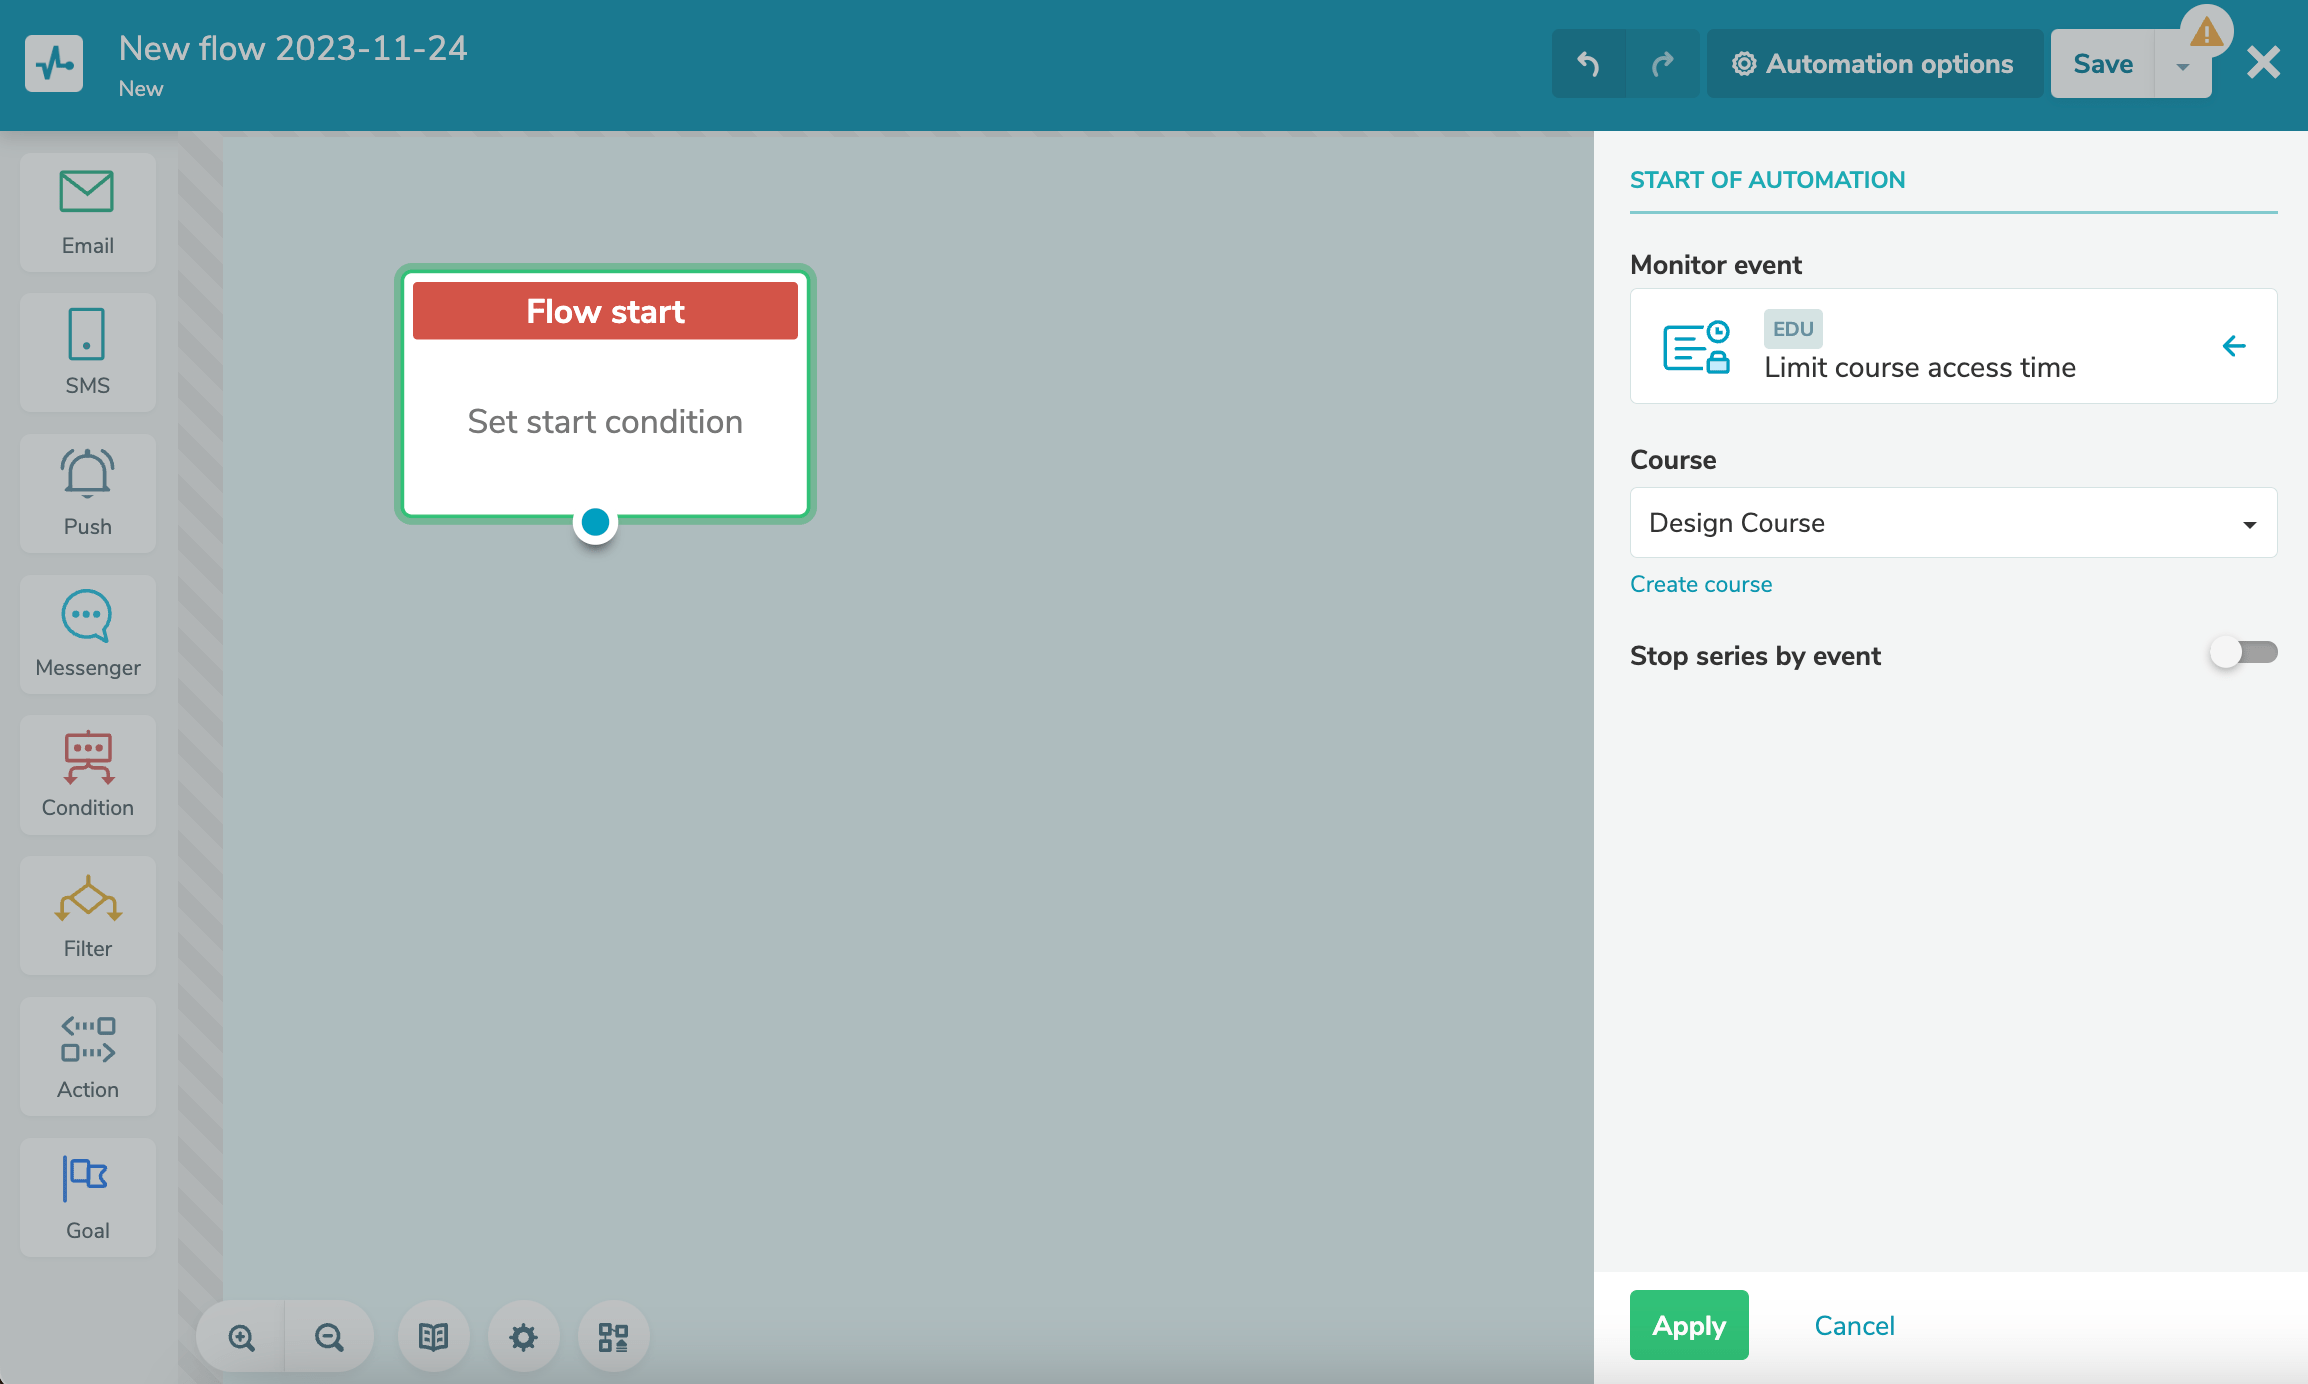
Task: Add a Goal block
Action: pyautogui.click(x=87, y=1197)
